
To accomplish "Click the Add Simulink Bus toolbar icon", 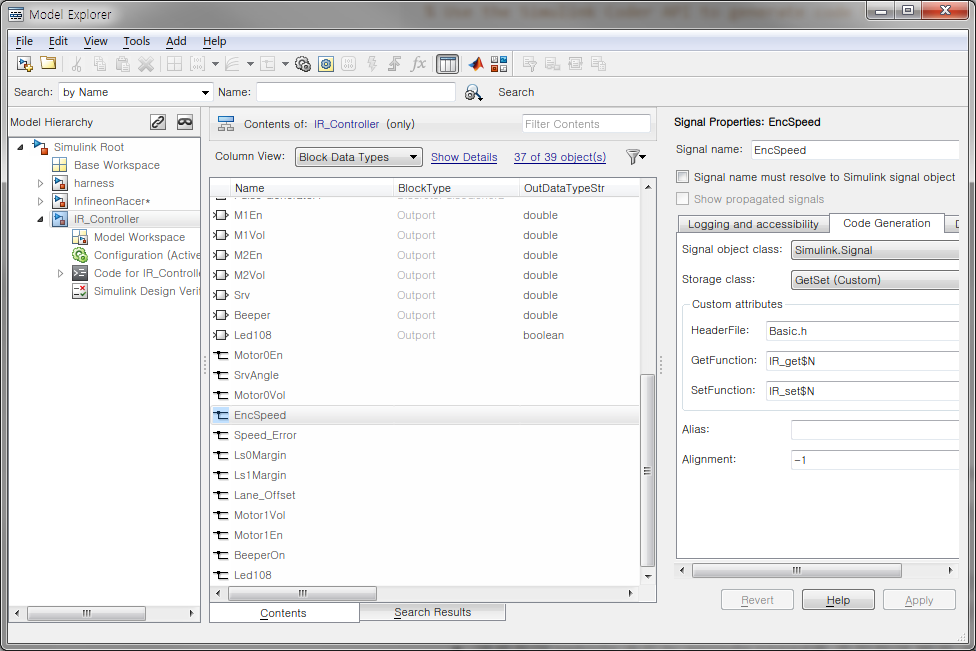I will [x=268, y=63].
